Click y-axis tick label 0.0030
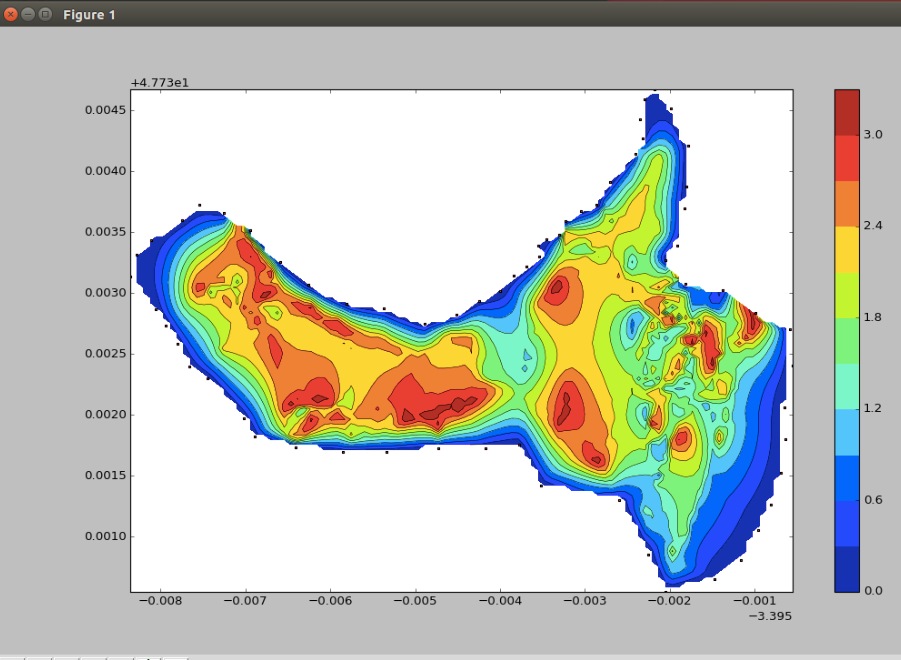Viewport: 901px width, 660px height. (105, 292)
